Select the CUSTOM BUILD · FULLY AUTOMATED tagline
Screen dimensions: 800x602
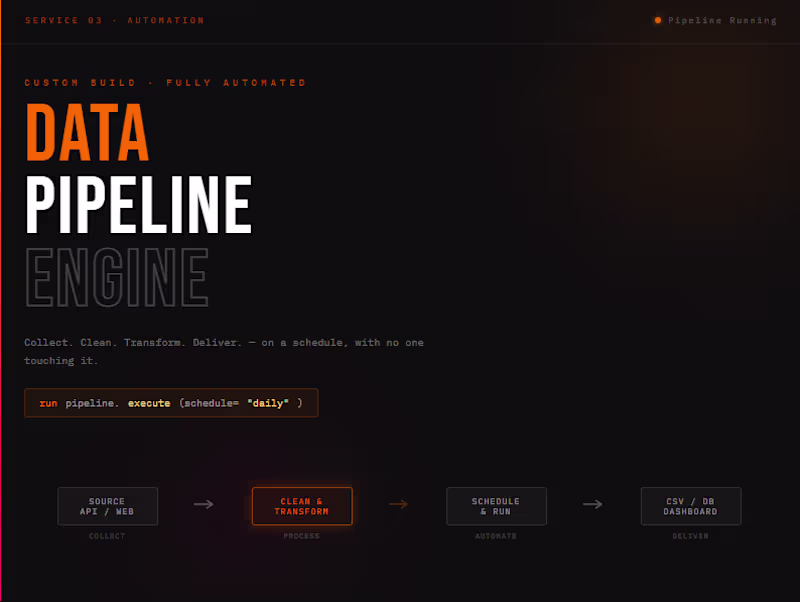(165, 82)
